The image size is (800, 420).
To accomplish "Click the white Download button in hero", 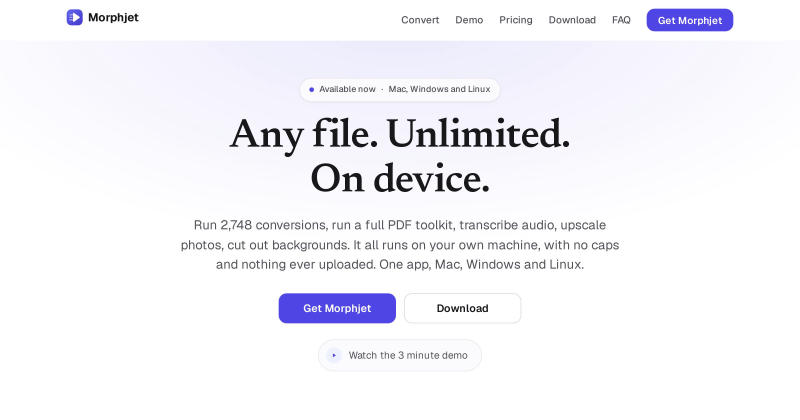I will click(462, 308).
